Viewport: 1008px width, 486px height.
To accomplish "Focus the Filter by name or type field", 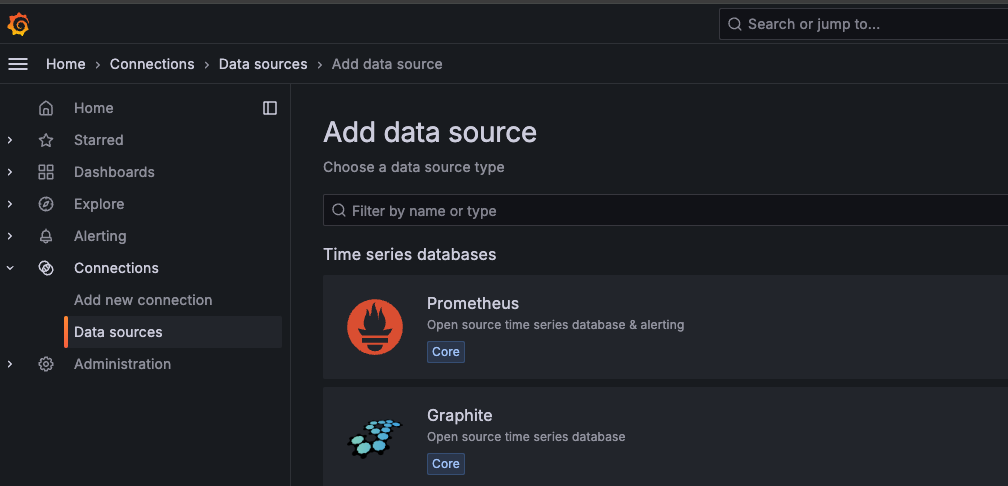I will point(665,210).
